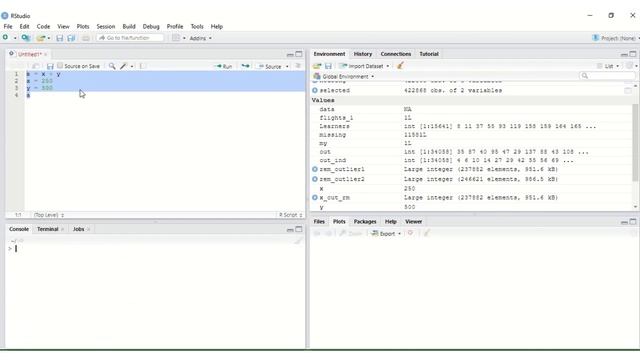Load workspace icon in Environment pane
The width and height of the screenshot is (640, 360).
(x=317, y=66)
